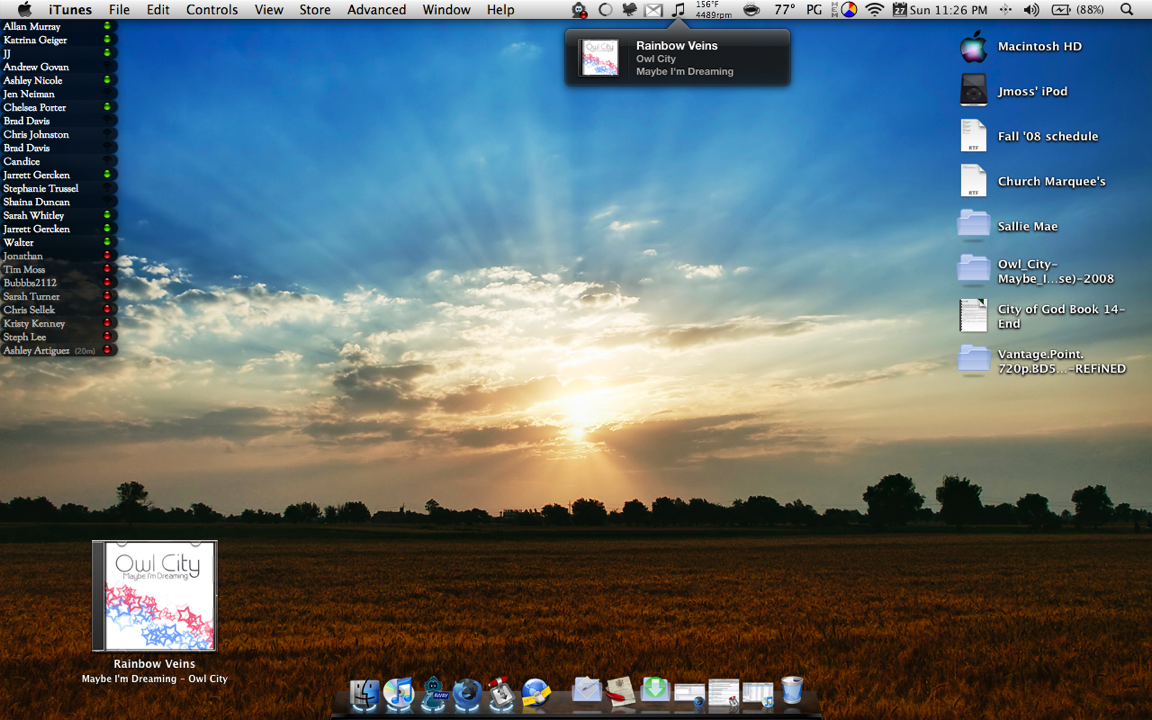Screen dimensions: 1152x720
Task: Select Tim Moss in buddy list
Action: point(59,270)
